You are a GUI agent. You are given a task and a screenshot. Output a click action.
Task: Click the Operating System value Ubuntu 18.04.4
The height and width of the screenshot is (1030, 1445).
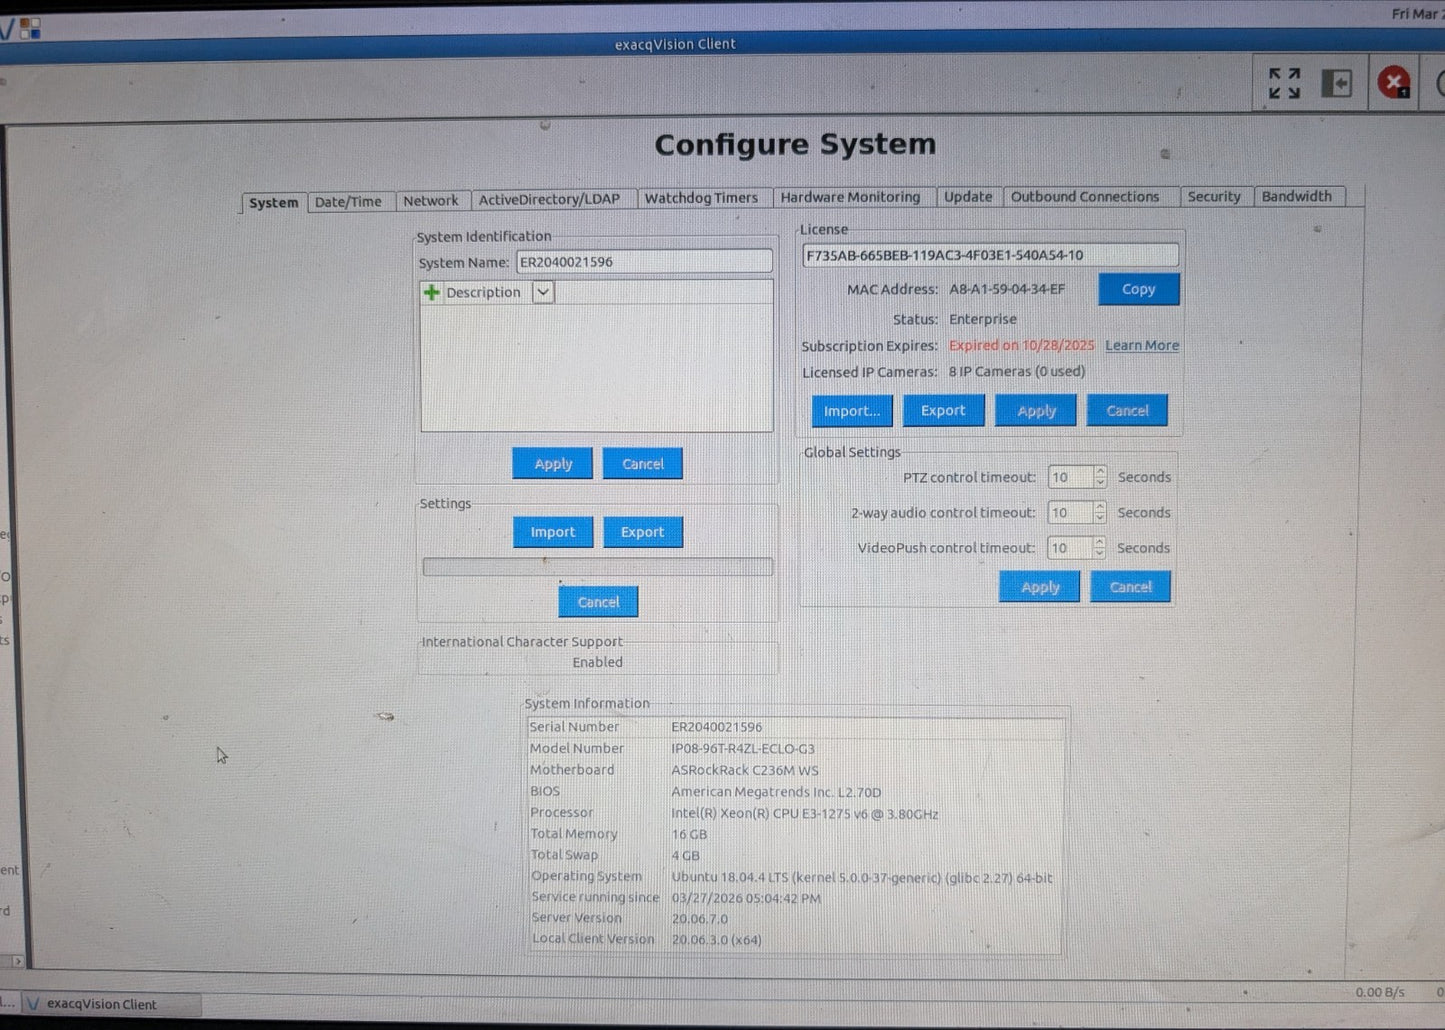(862, 878)
